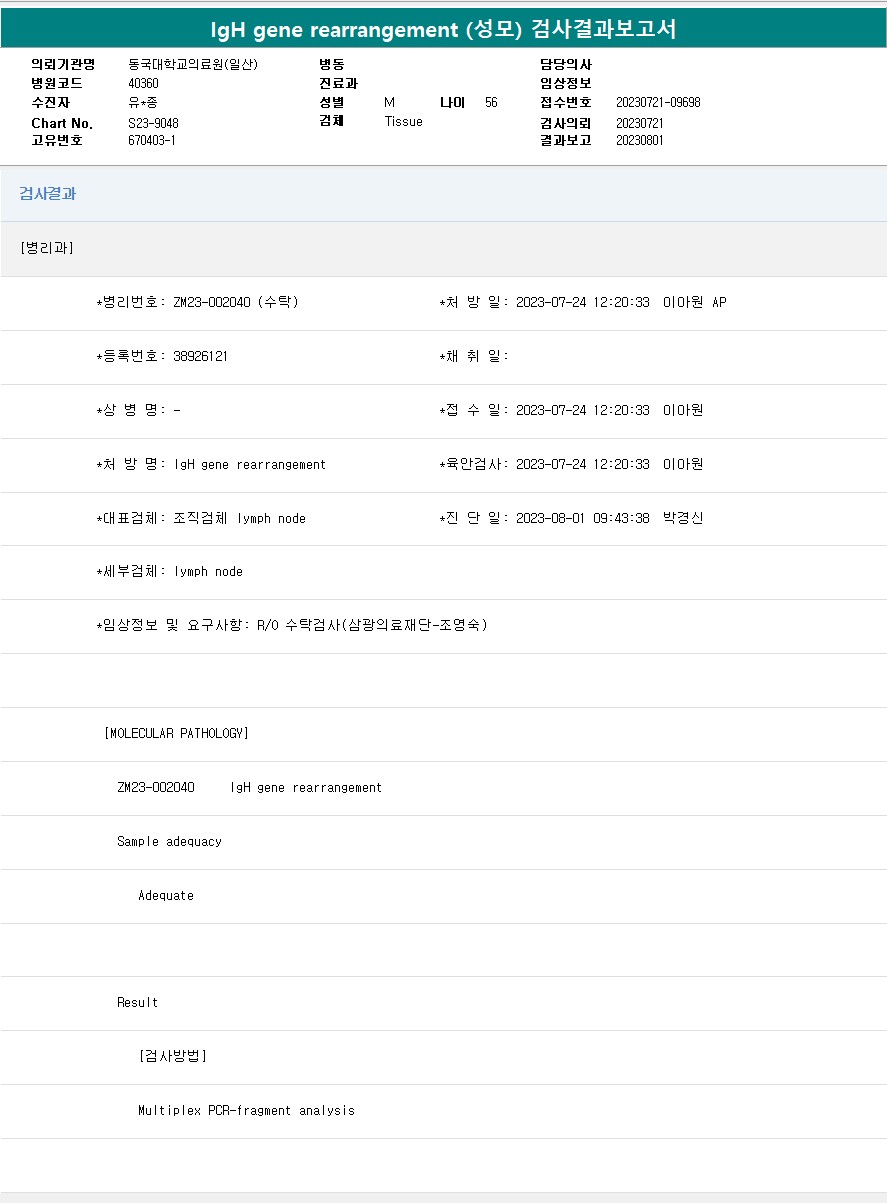Click the IgH gene rearrangement report title
The width and height of the screenshot is (887, 1203).
pos(443,30)
